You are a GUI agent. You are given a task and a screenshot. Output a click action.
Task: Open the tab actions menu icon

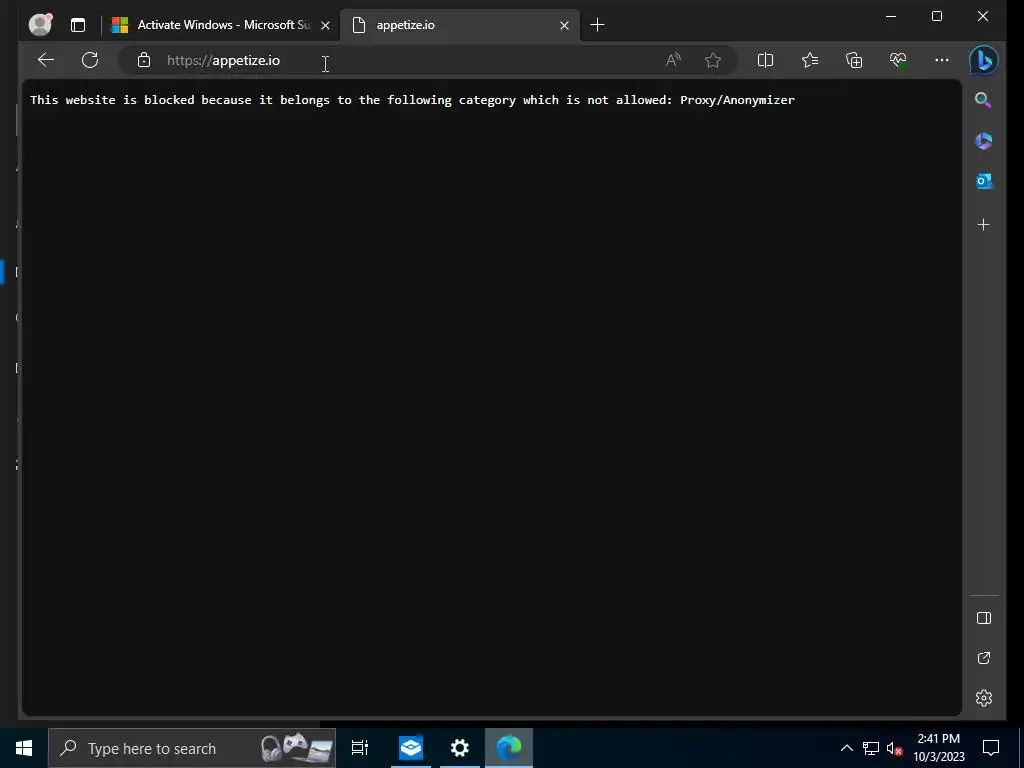[78, 25]
